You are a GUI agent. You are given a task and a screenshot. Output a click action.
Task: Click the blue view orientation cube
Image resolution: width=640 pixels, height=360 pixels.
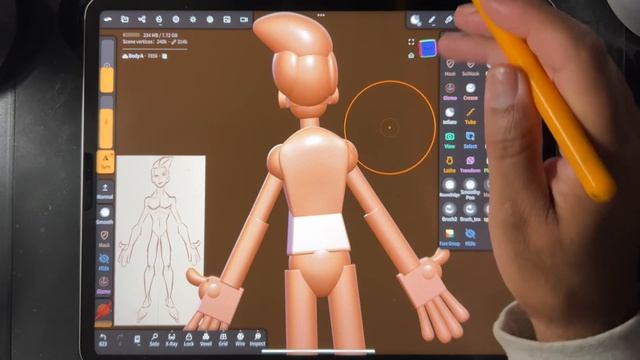(x=427, y=49)
